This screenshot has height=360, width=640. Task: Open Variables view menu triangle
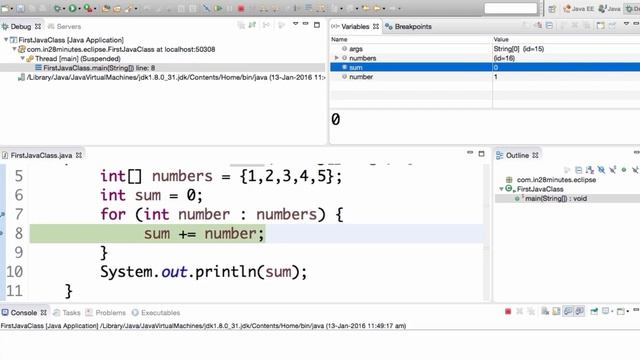(x=627, y=24)
